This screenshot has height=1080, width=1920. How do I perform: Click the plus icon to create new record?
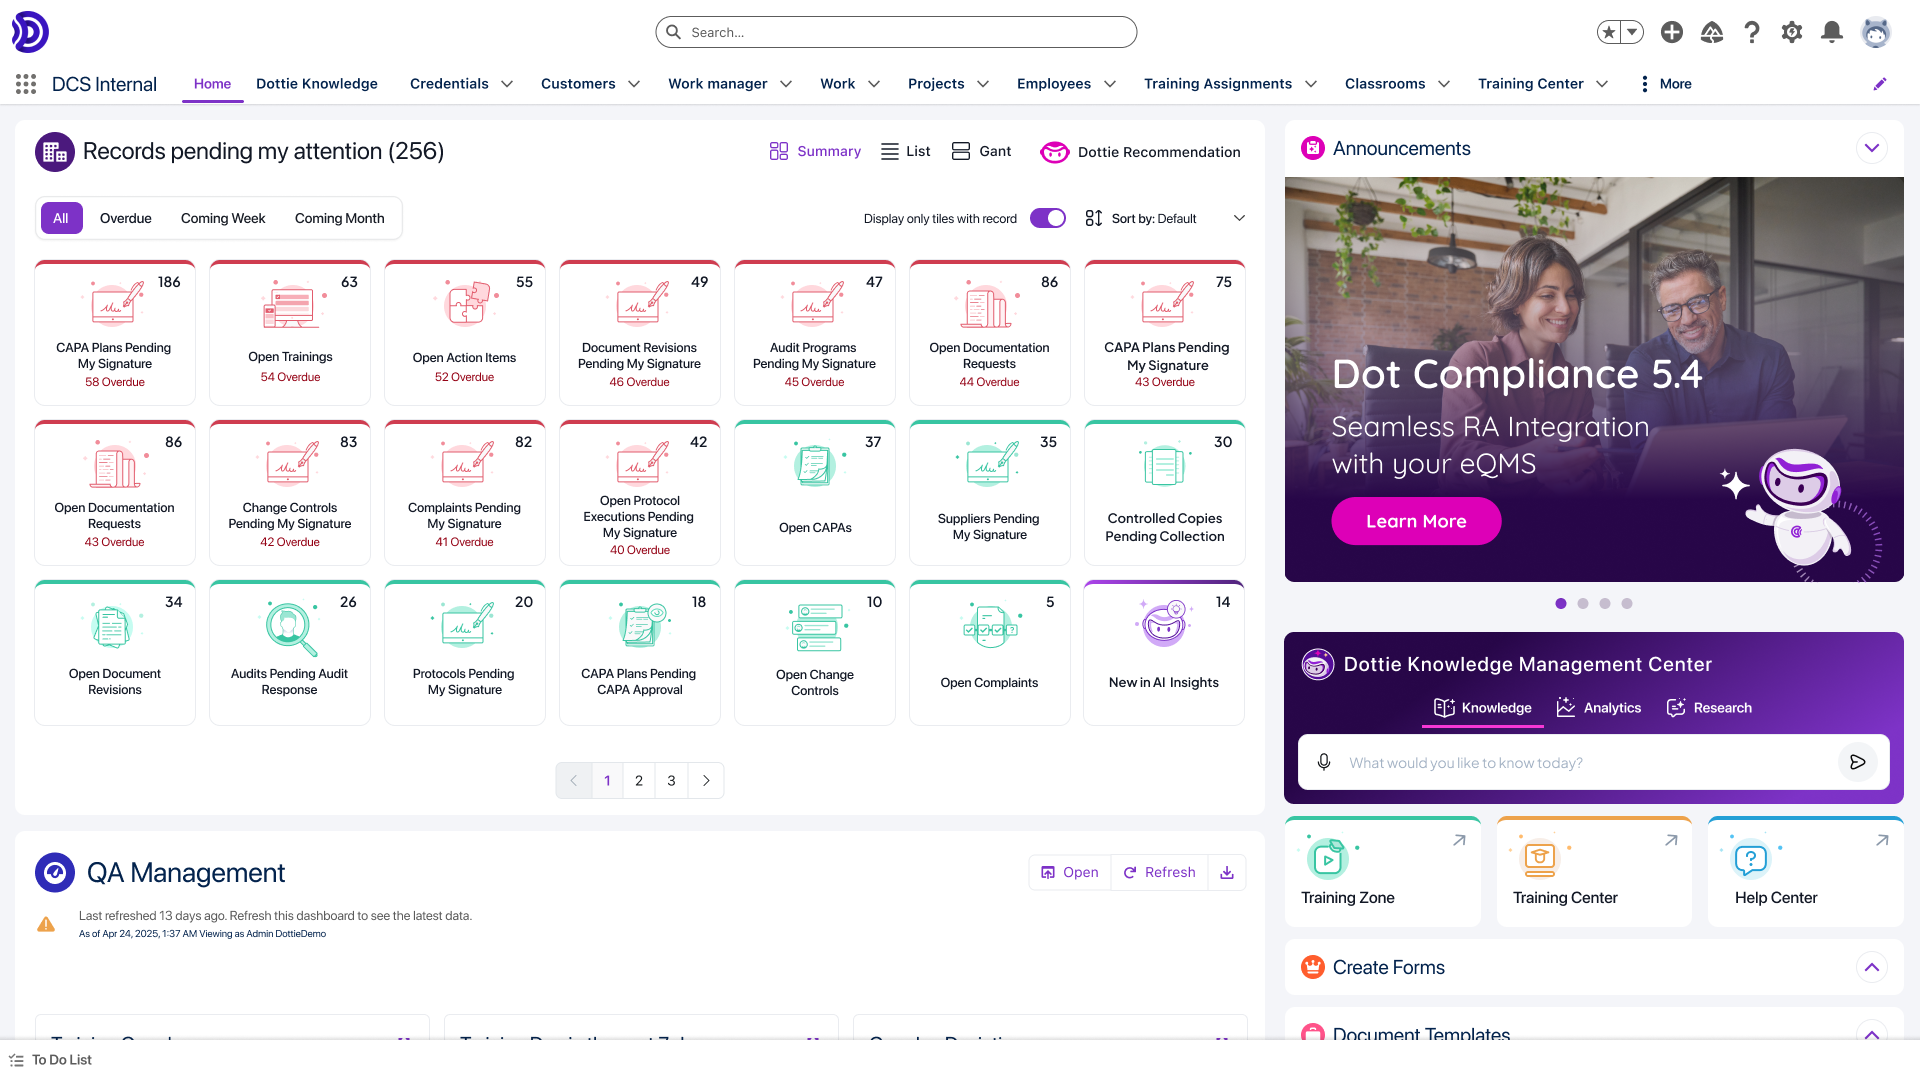[x=1671, y=32]
